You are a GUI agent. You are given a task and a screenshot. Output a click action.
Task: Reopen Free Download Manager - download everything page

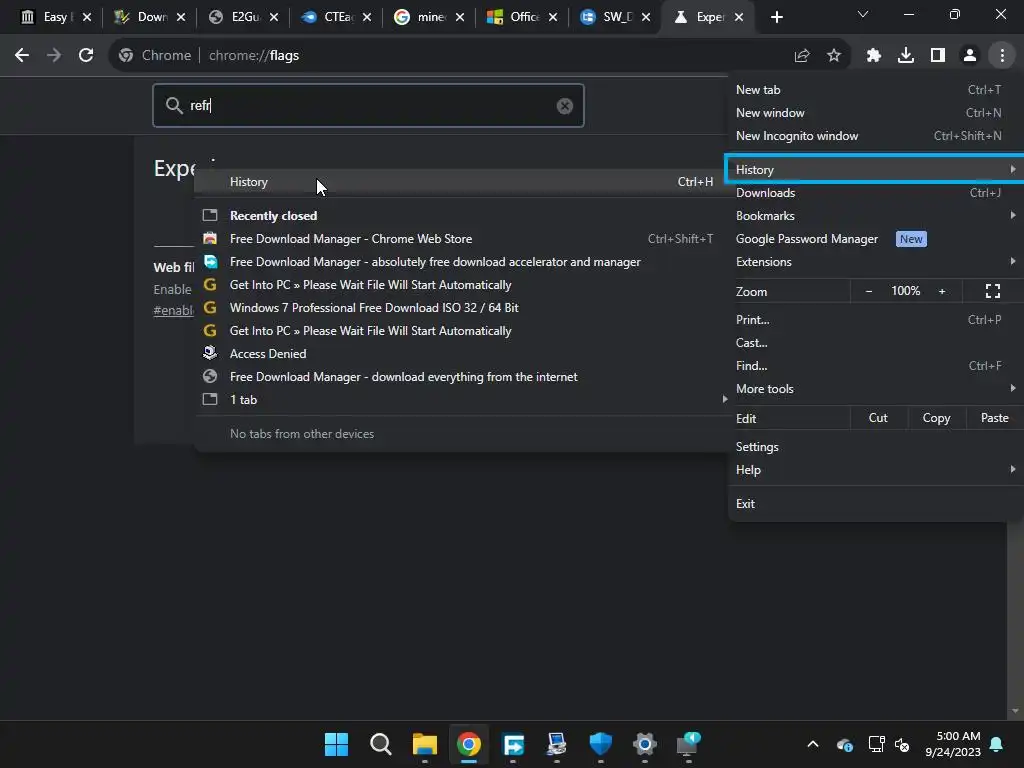[x=461, y=377]
